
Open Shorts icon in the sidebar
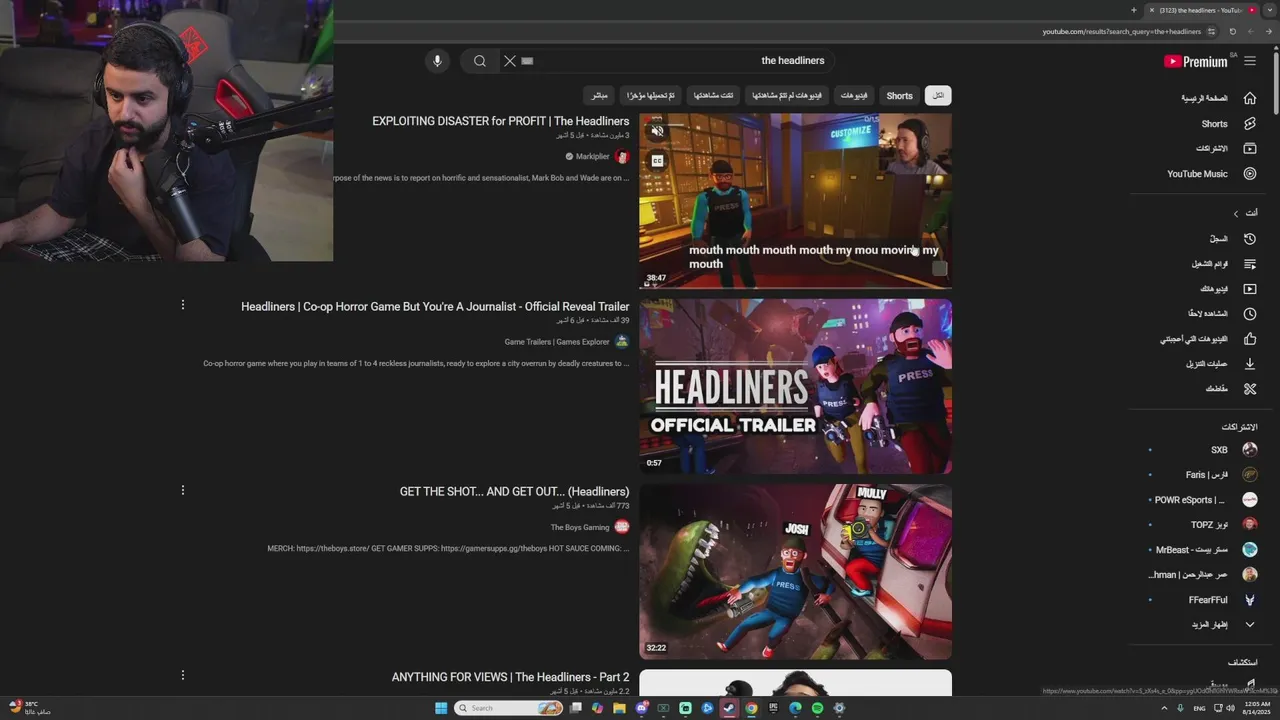1250,124
